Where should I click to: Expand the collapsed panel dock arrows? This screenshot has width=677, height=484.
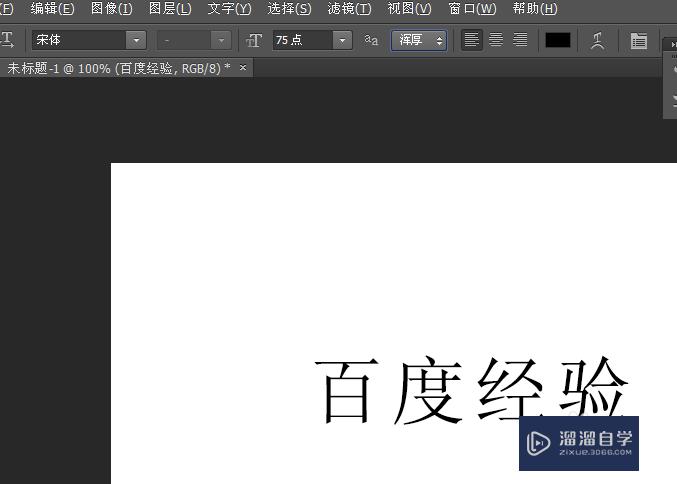pos(673,44)
